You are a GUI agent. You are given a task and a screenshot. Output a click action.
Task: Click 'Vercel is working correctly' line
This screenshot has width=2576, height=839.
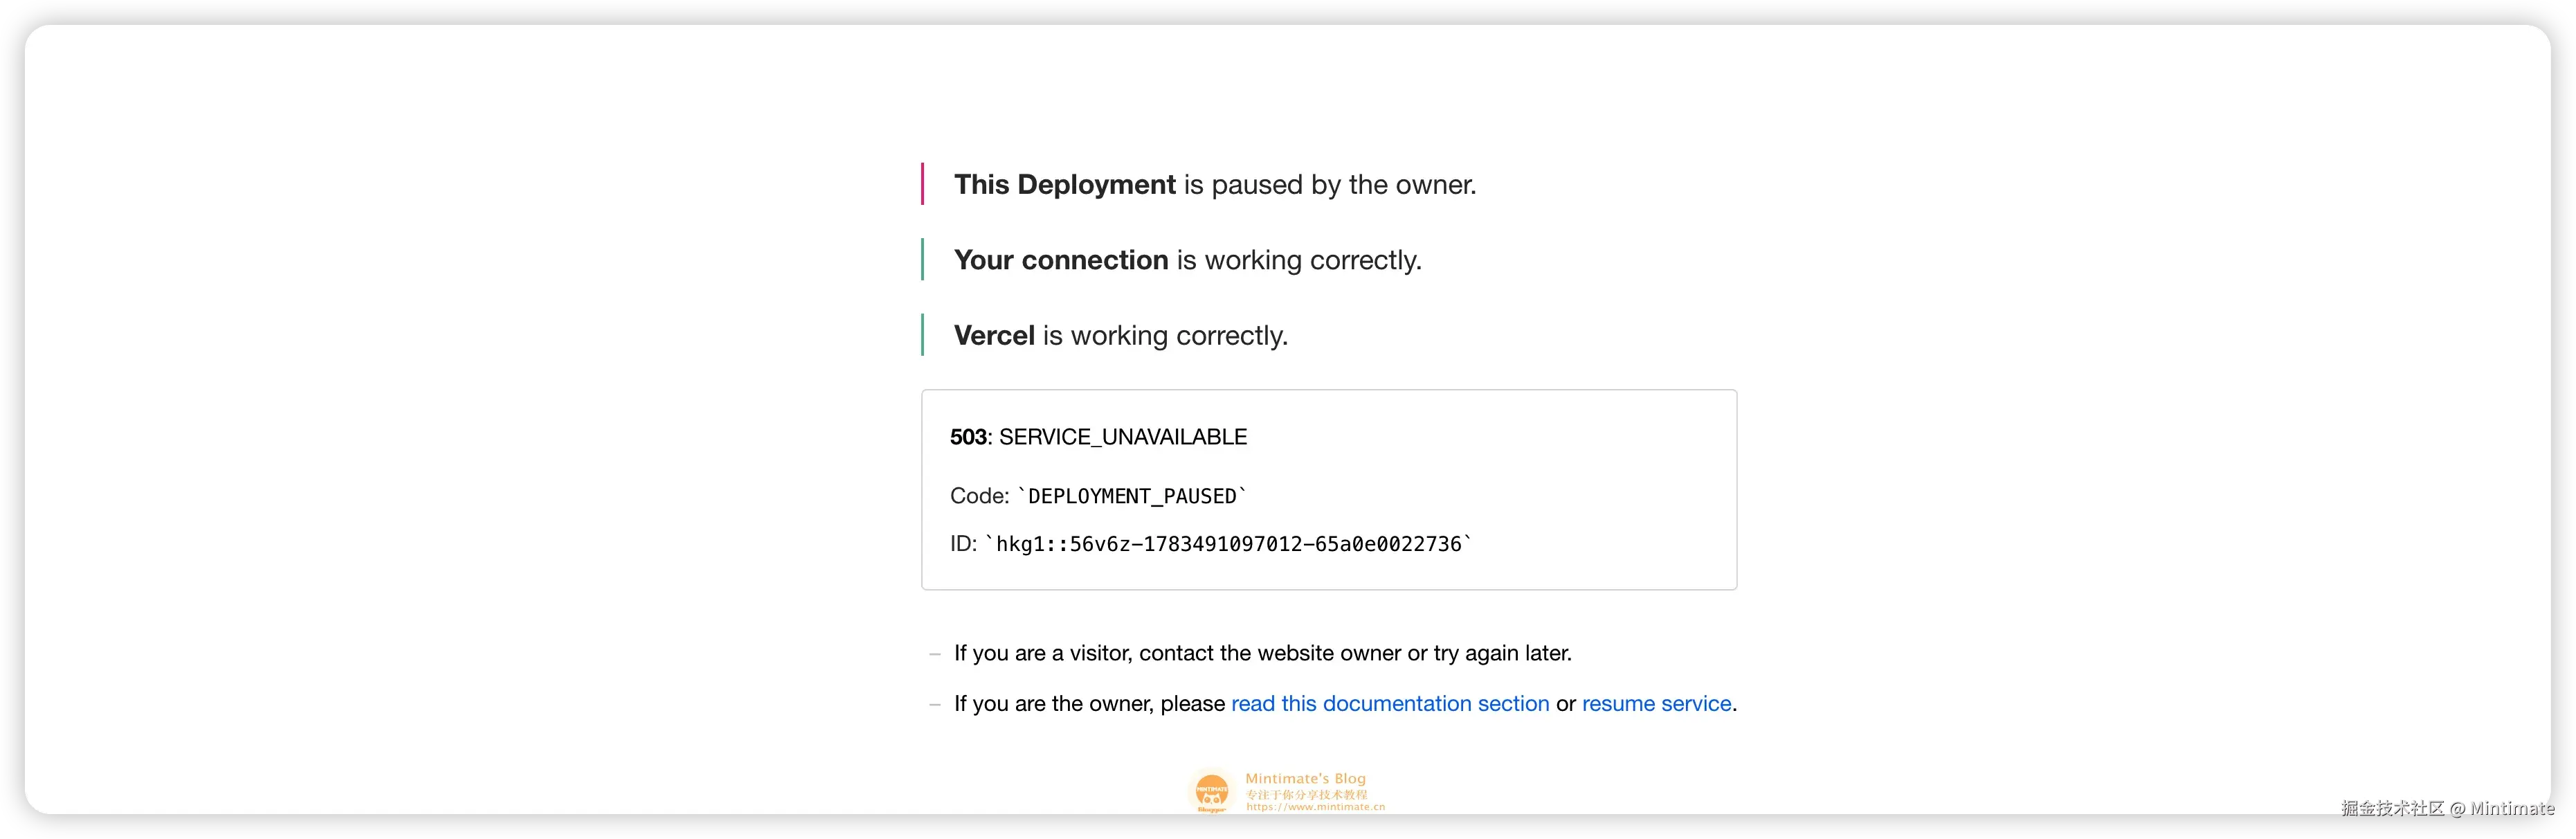click(1121, 336)
